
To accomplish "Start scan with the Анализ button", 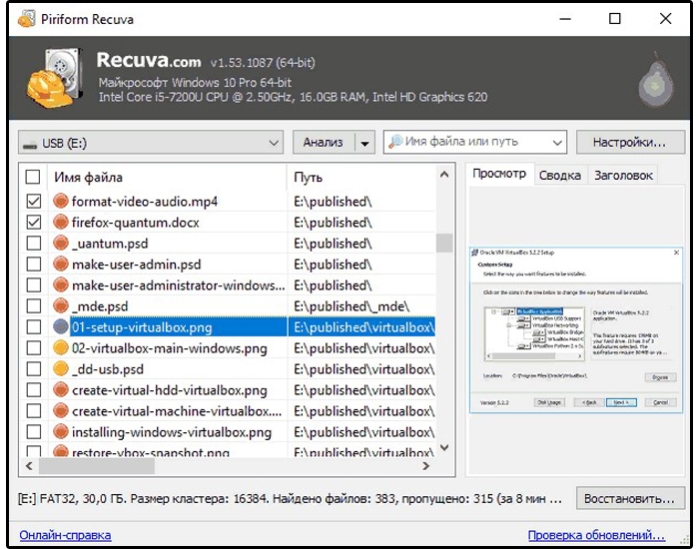I will pos(324,143).
